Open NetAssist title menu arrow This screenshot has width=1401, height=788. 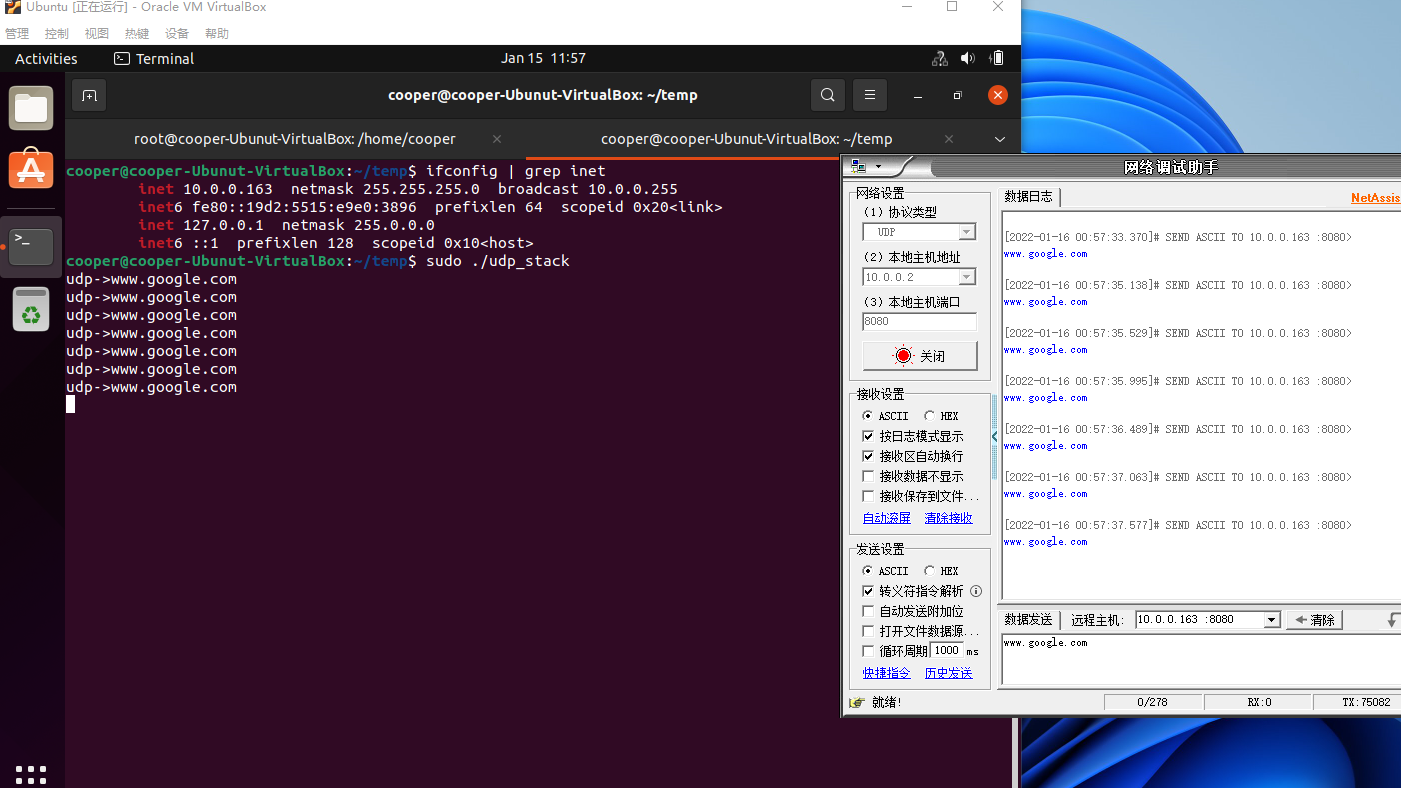coord(878,166)
